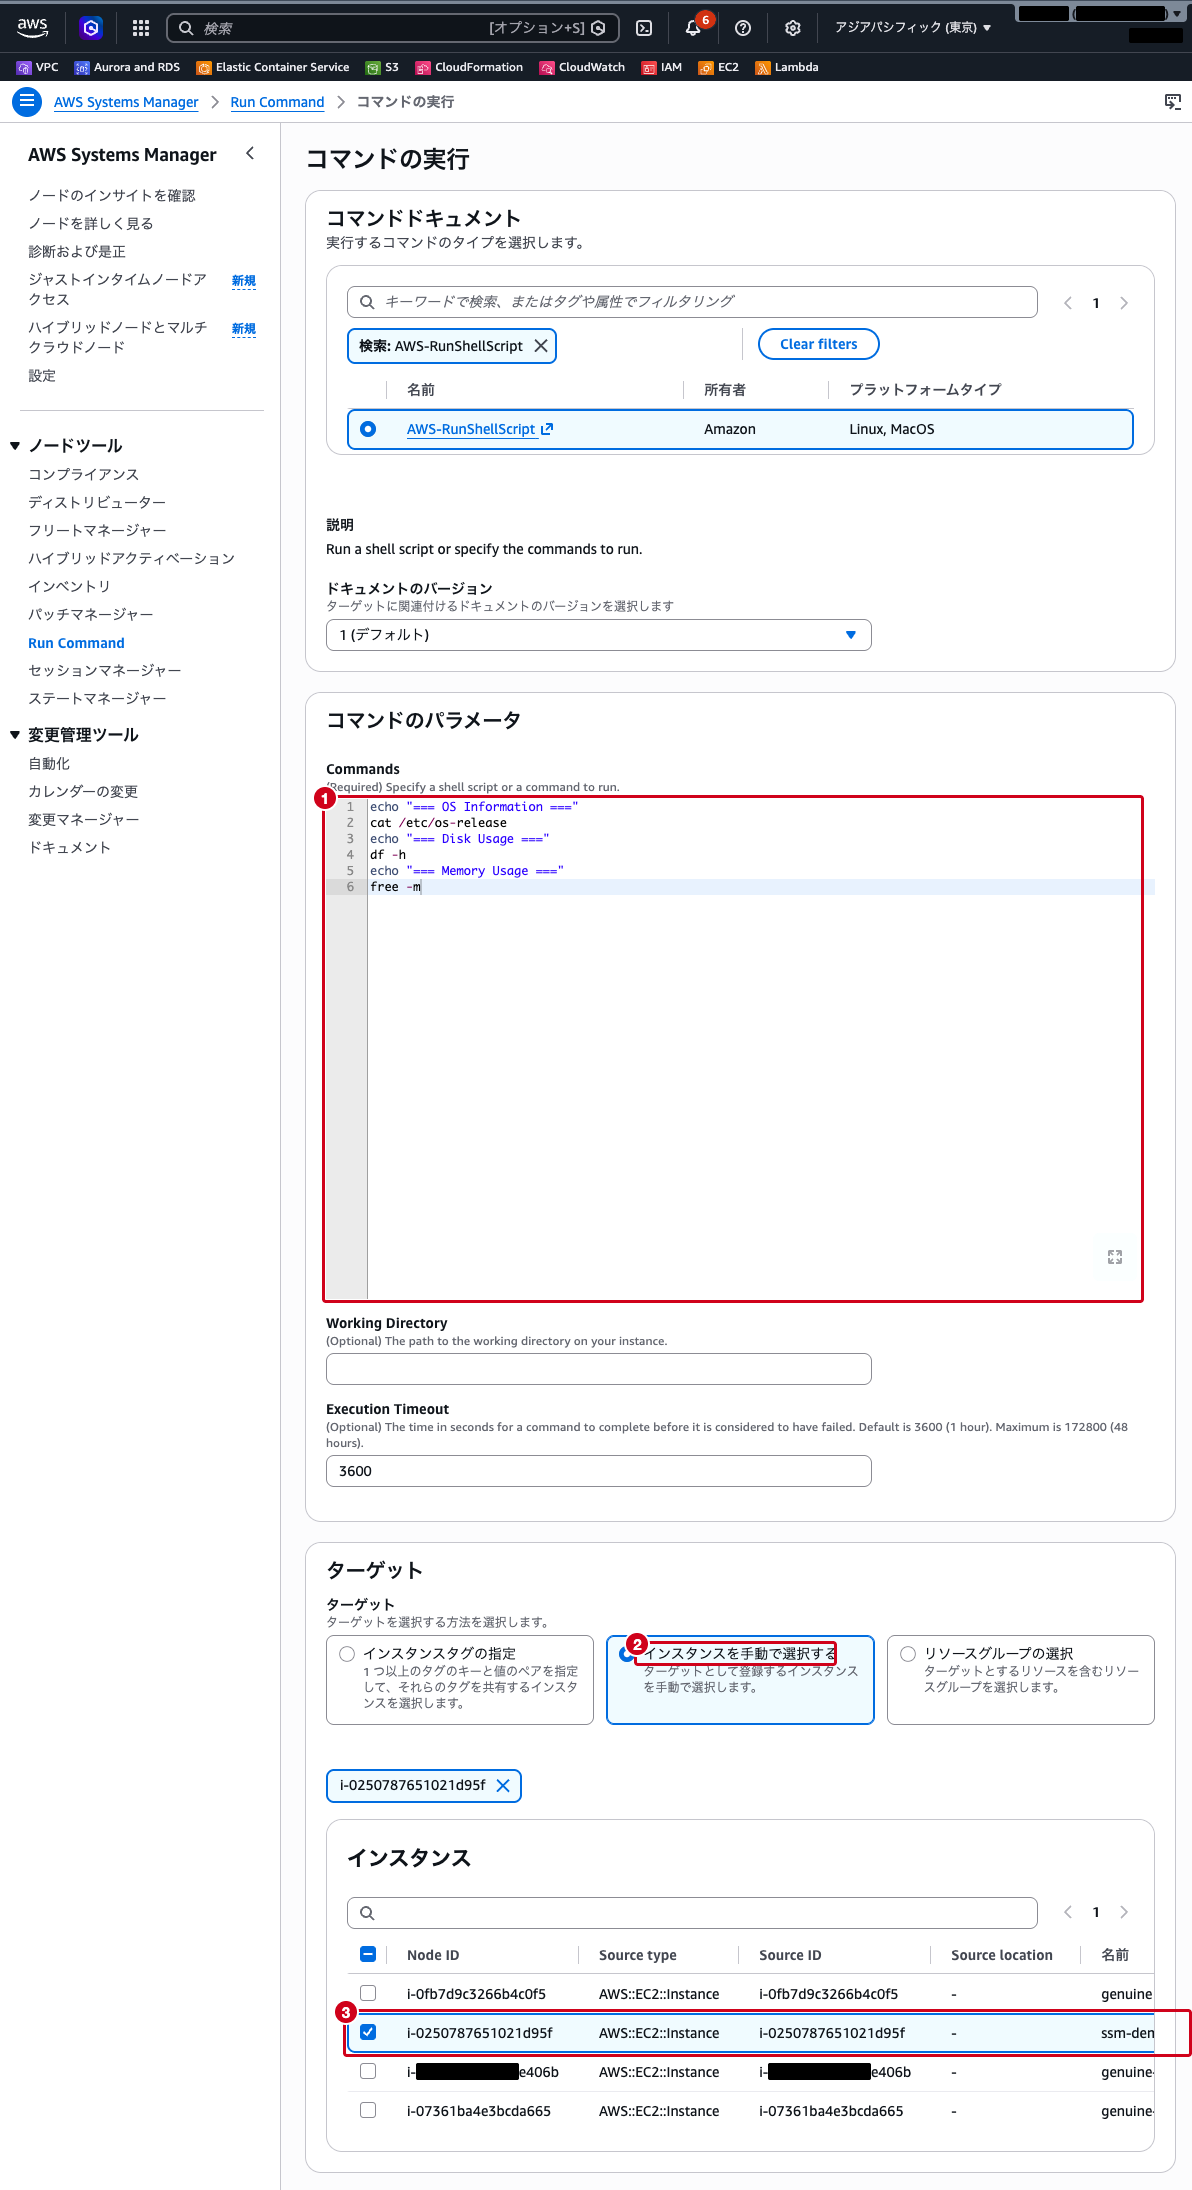Collapse the 変更管理ツール section
The height and width of the screenshot is (2190, 1192).
(15, 735)
